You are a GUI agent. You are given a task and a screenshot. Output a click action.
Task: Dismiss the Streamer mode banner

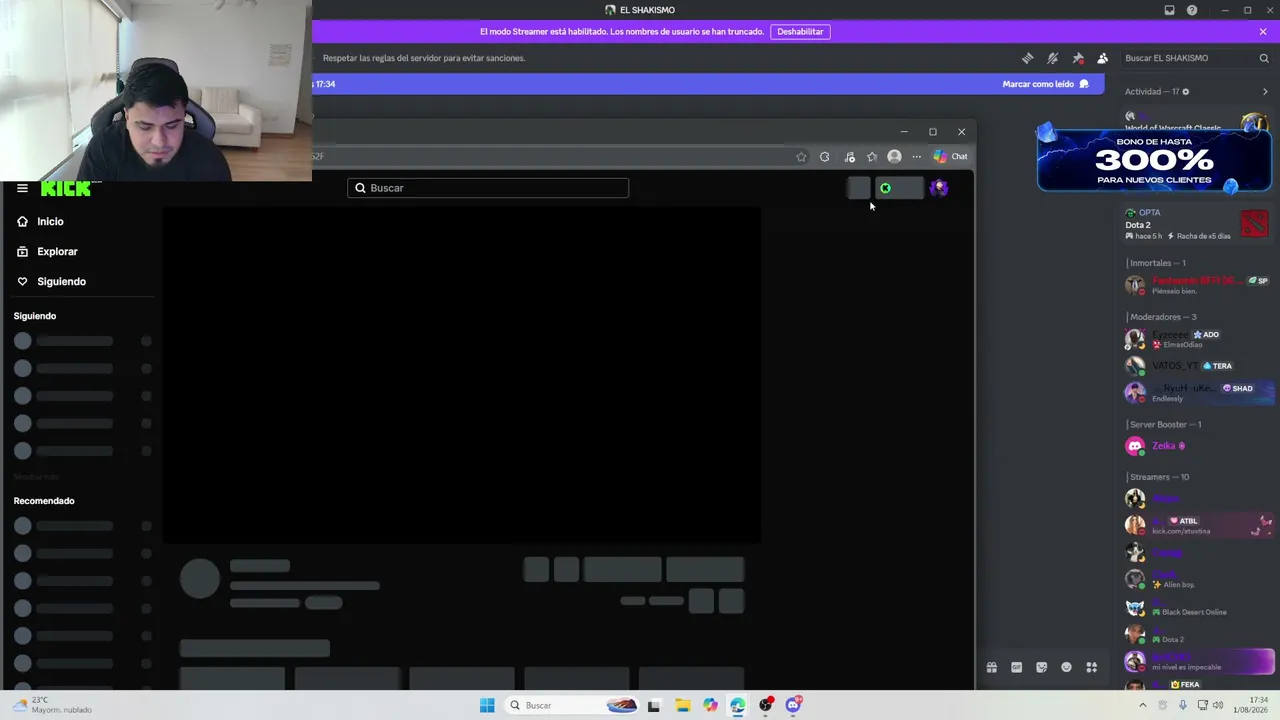tap(1263, 32)
